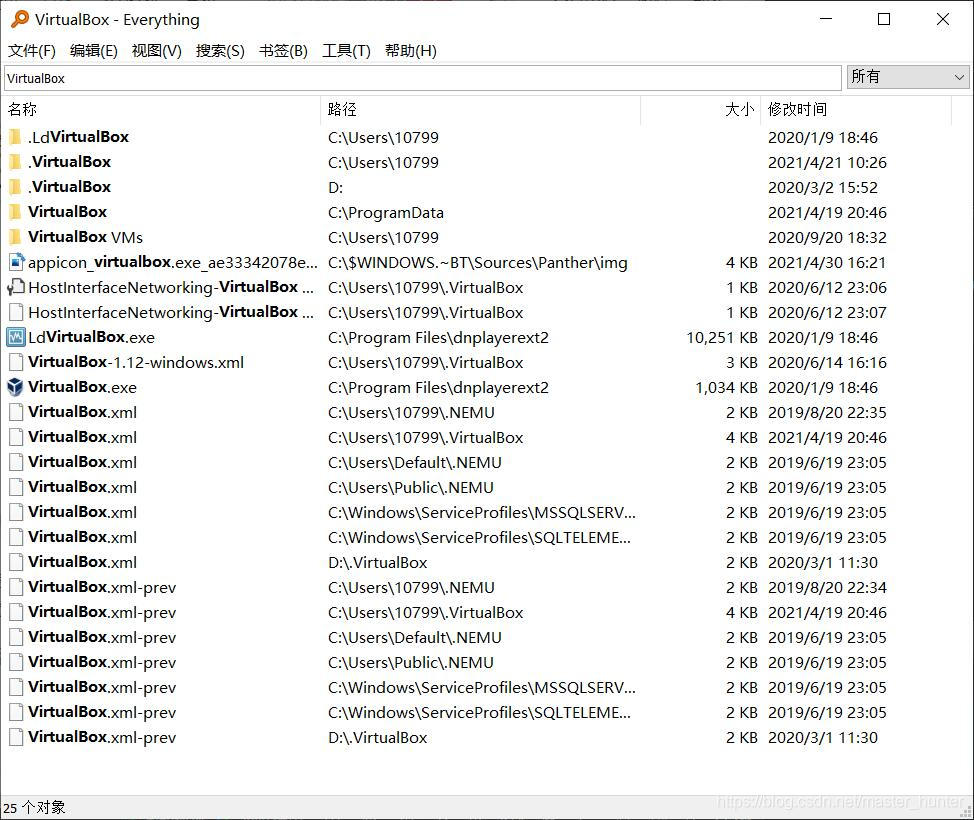Open the 所有 filter dropdown
This screenshot has width=974, height=820.
(957, 77)
